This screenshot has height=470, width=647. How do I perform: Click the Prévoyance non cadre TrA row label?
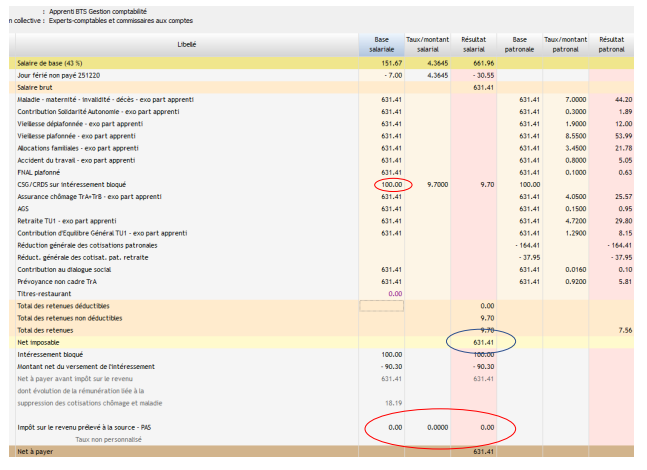(66, 281)
